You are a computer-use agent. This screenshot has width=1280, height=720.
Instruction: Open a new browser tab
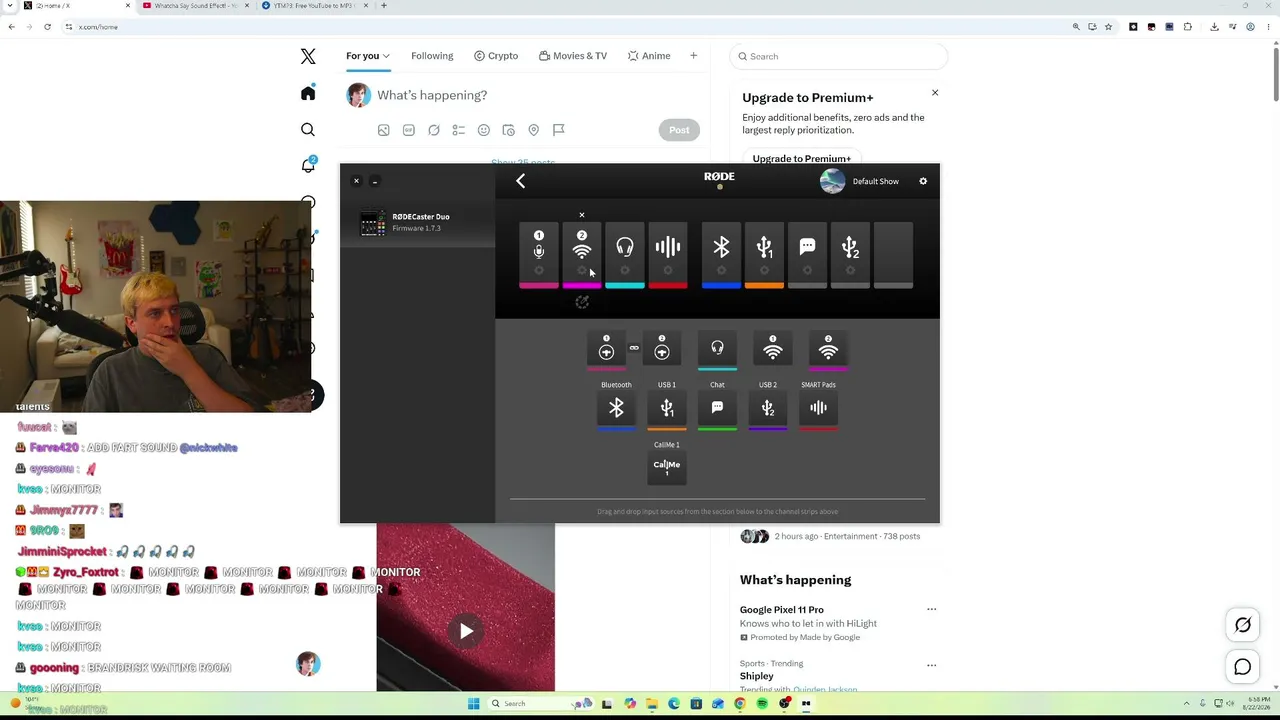point(384,6)
